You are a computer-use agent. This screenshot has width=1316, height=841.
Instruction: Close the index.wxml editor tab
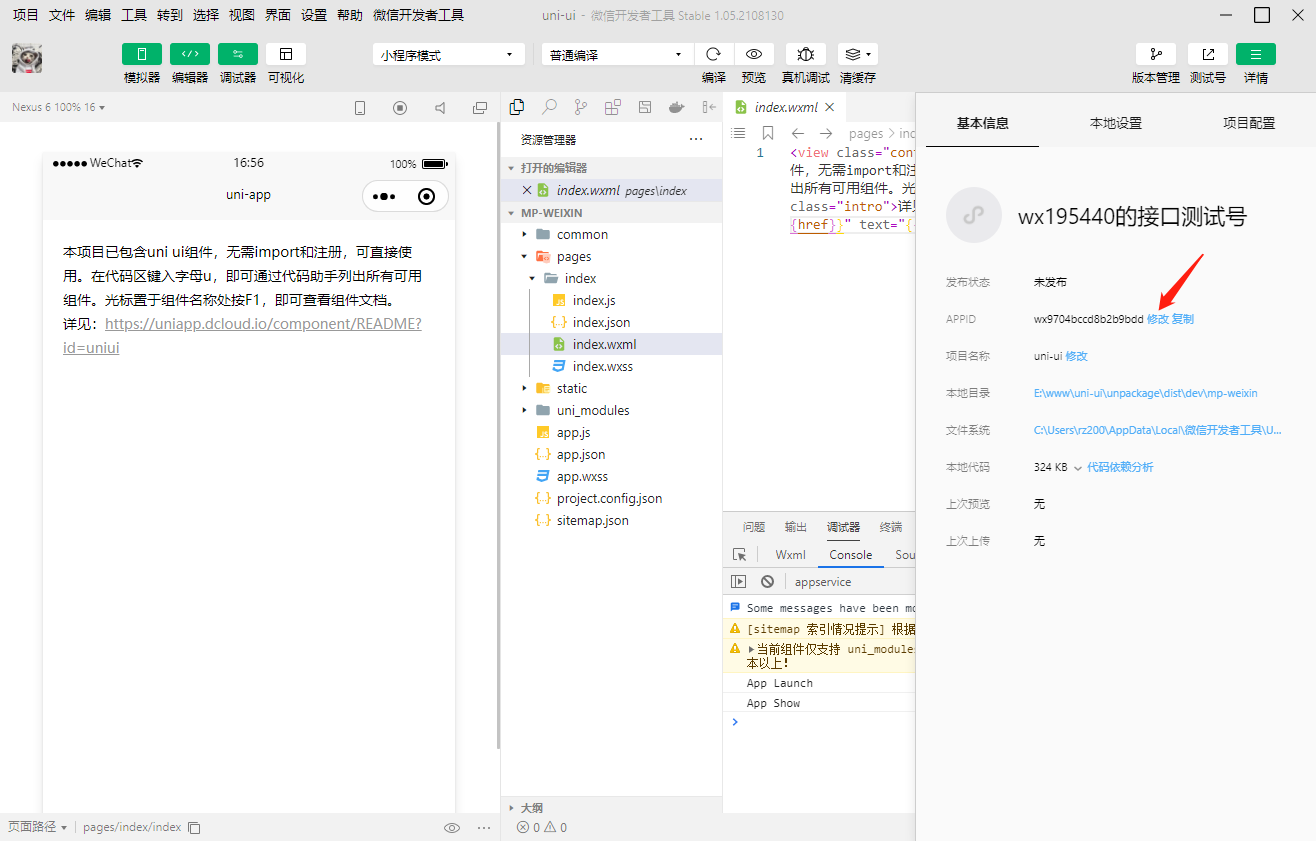tap(830, 107)
